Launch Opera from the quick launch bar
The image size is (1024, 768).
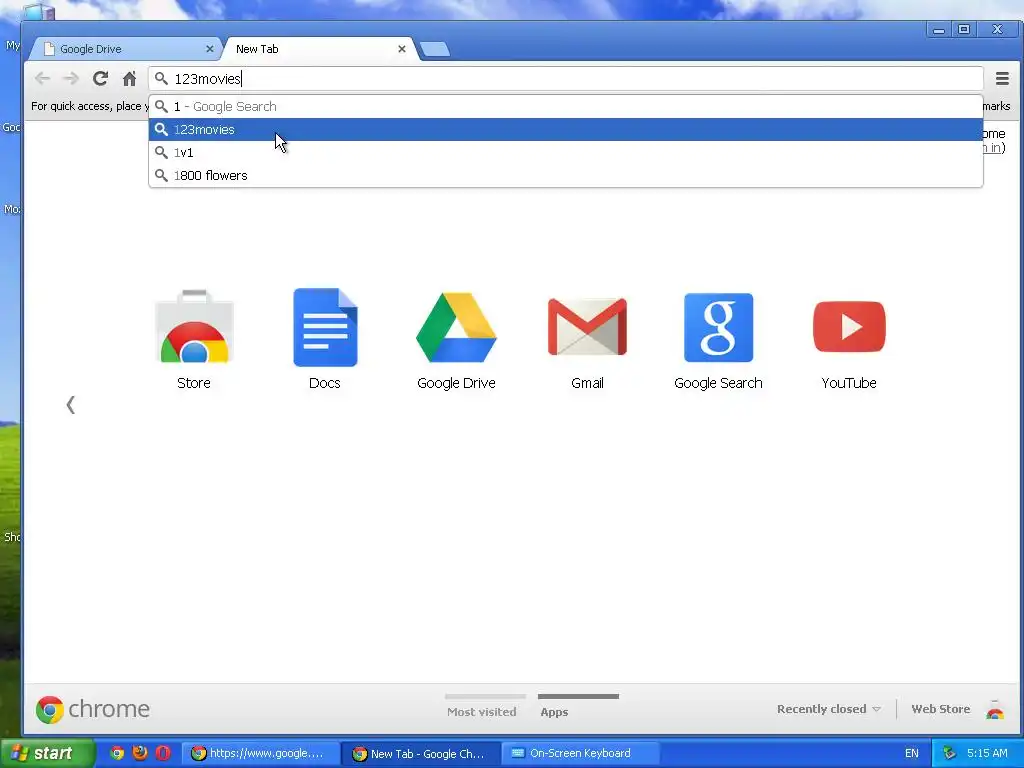(163, 753)
